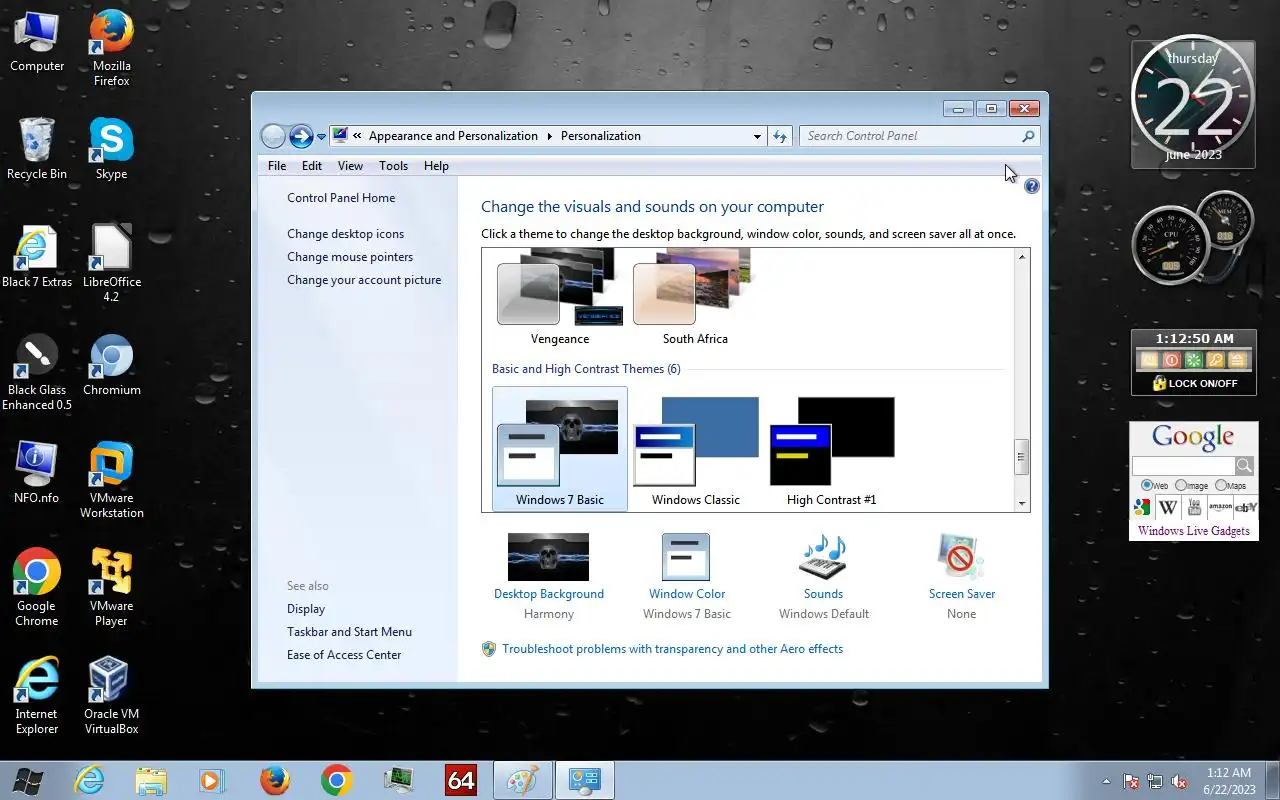Image resolution: width=1280 pixels, height=800 pixels.
Task: Select the Web radio button
Action: click(1146, 485)
